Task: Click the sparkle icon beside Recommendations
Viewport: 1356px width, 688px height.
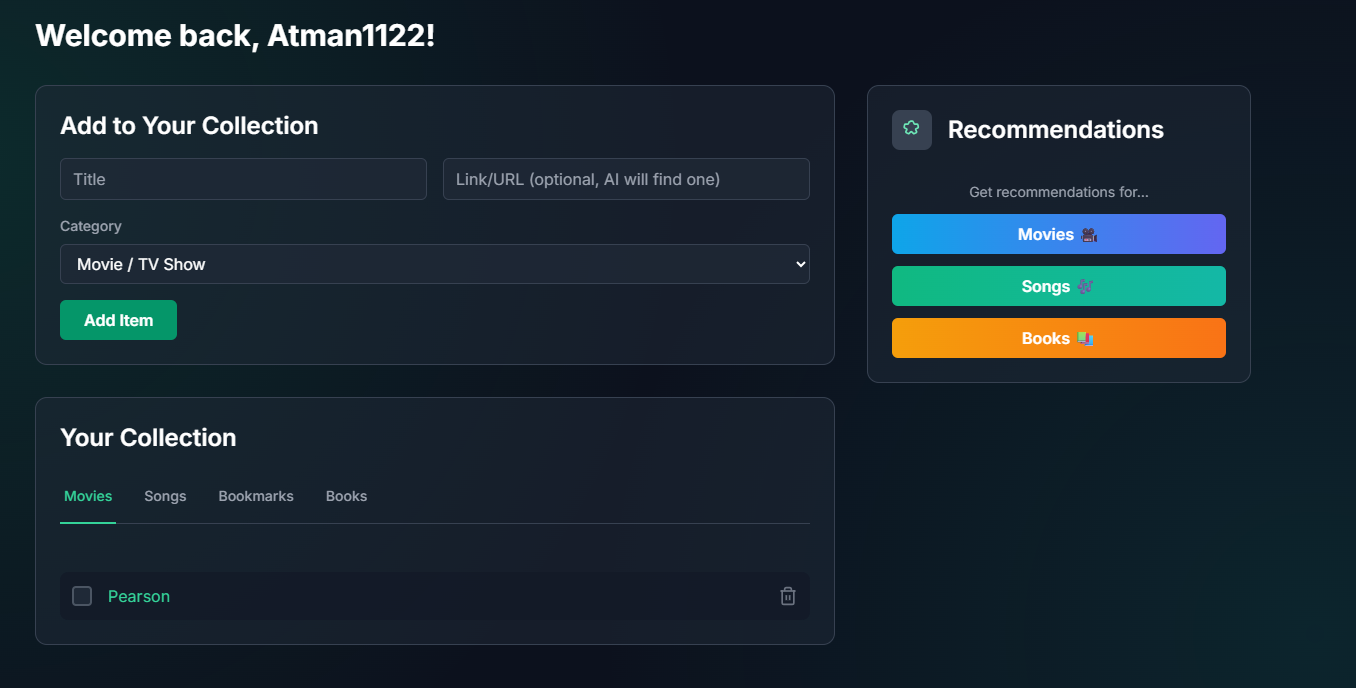Action: 911,129
